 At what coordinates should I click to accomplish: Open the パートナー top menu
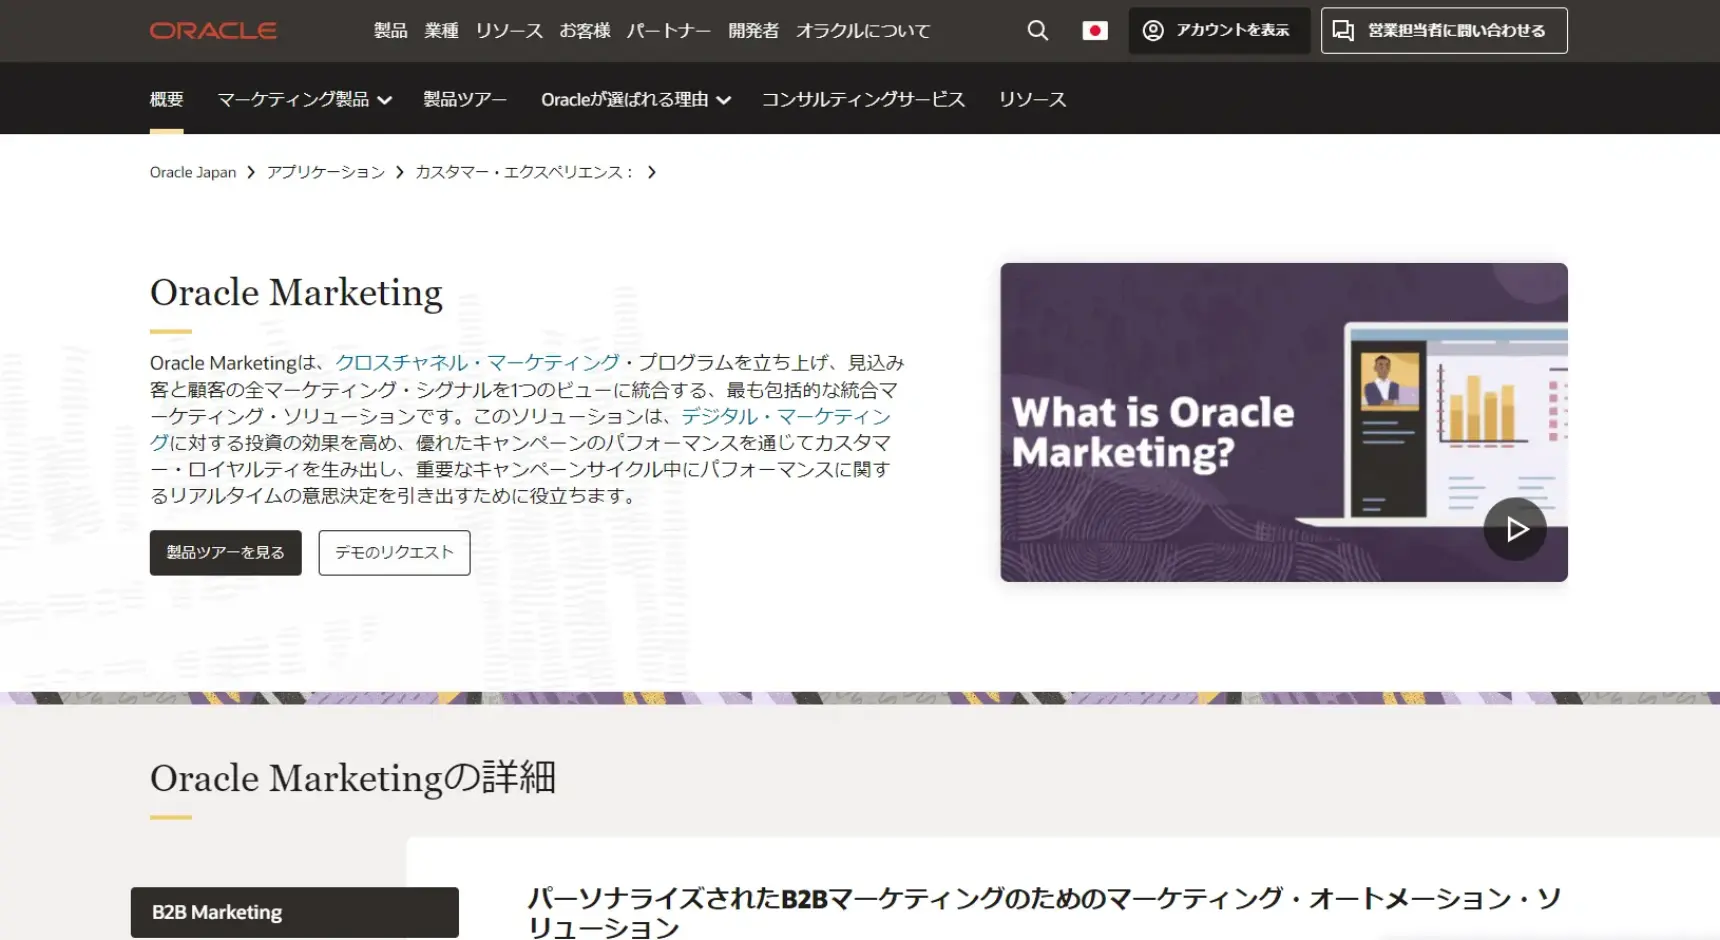[669, 31]
